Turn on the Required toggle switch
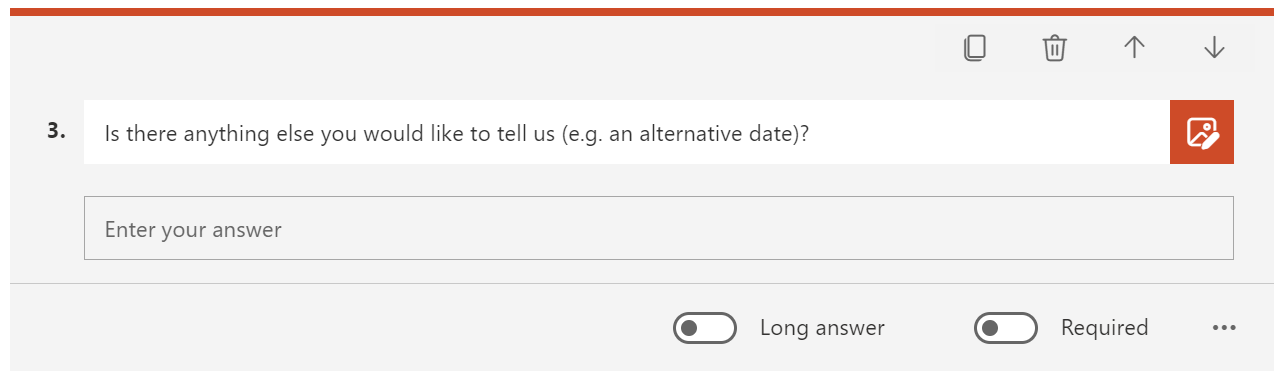The width and height of the screenshot is (1281, 379). click(x=1006, y=328)
